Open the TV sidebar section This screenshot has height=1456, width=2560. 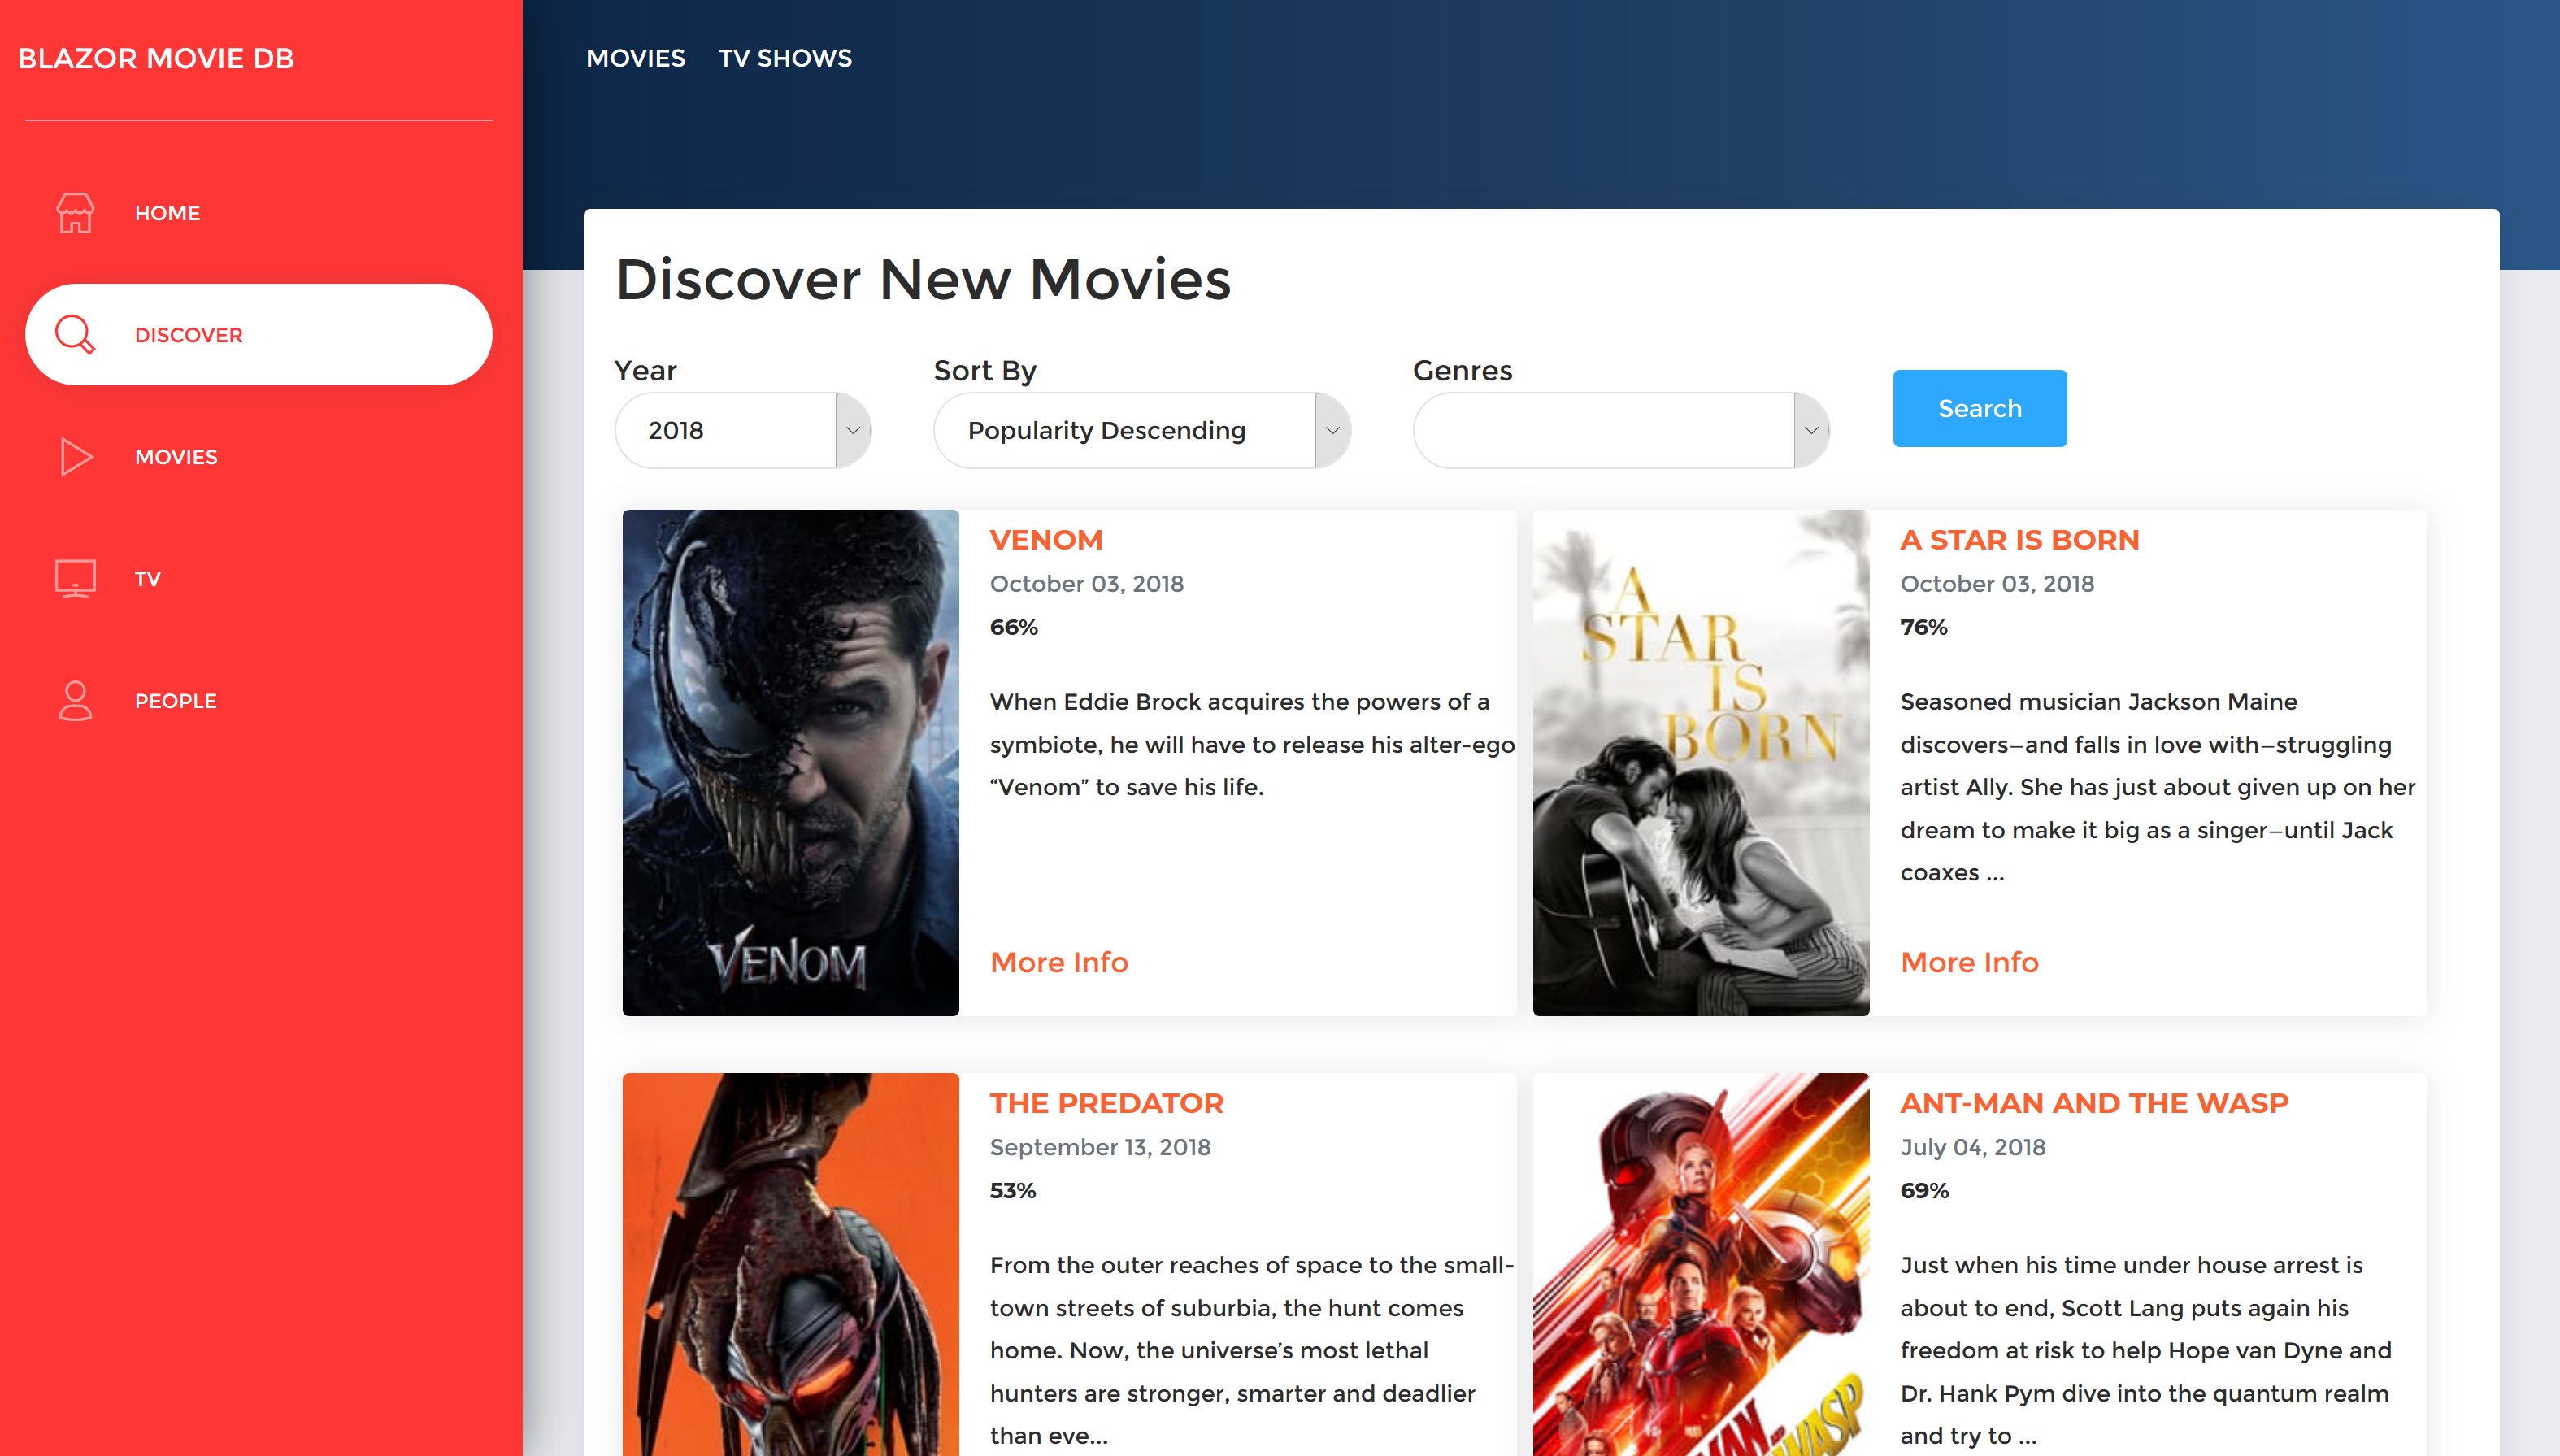258,579
